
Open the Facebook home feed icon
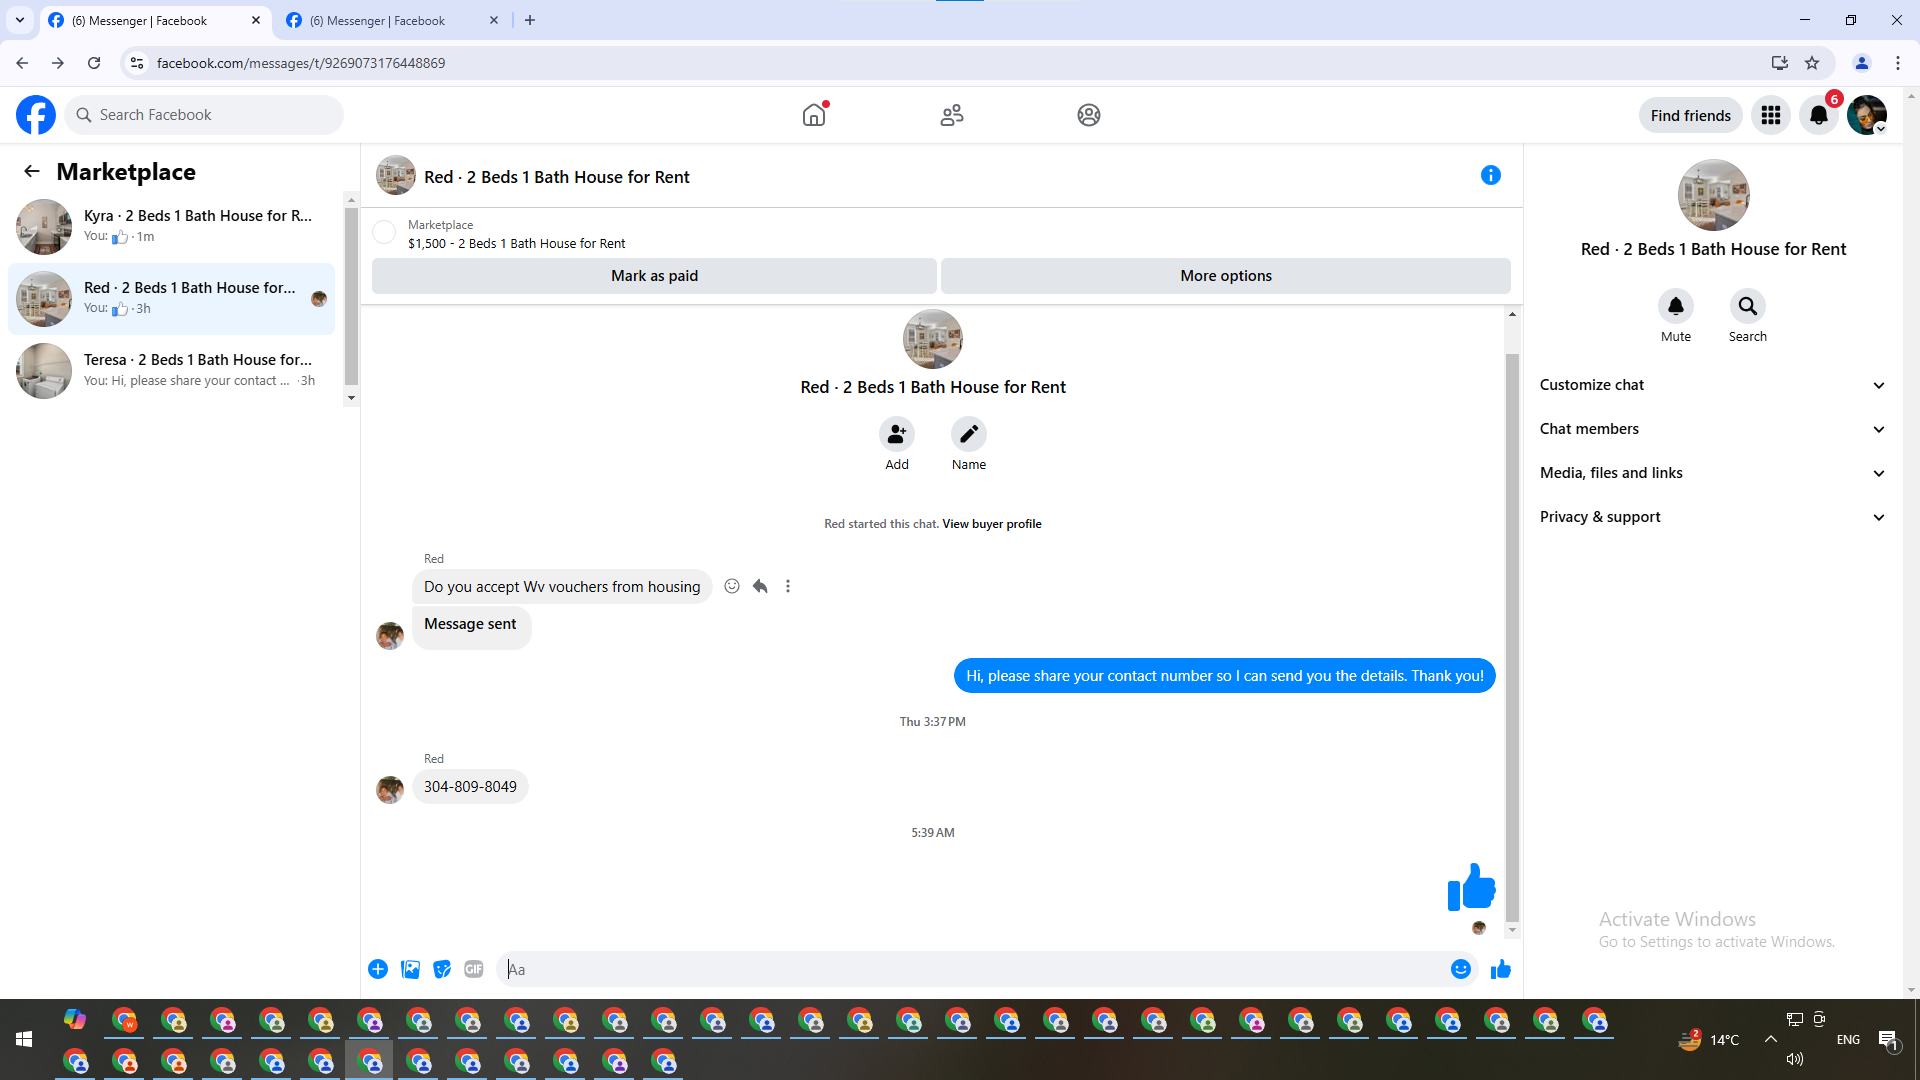[814, 115]
